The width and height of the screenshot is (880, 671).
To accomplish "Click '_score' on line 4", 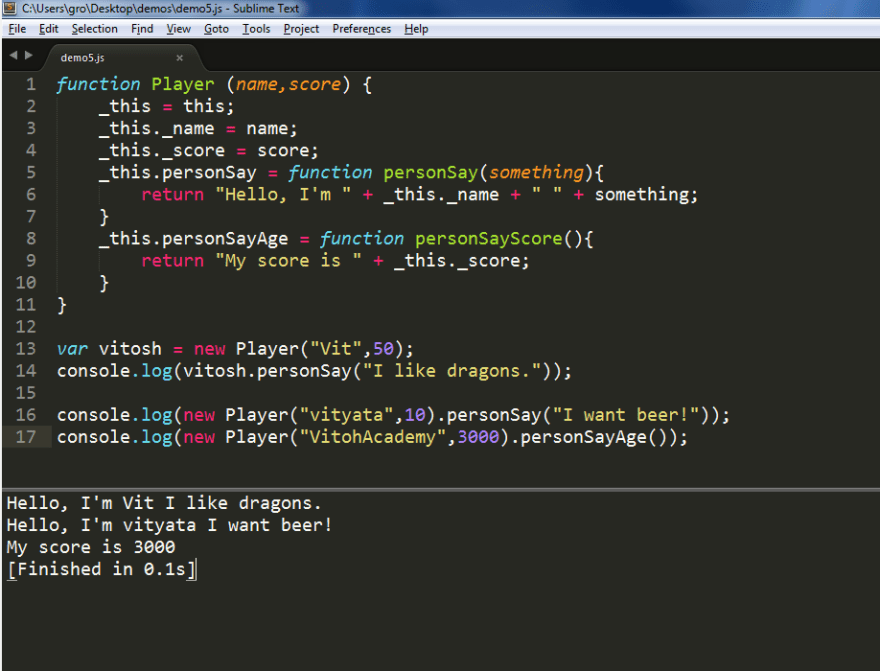I will pyautogui.click(x=194, y=151).
